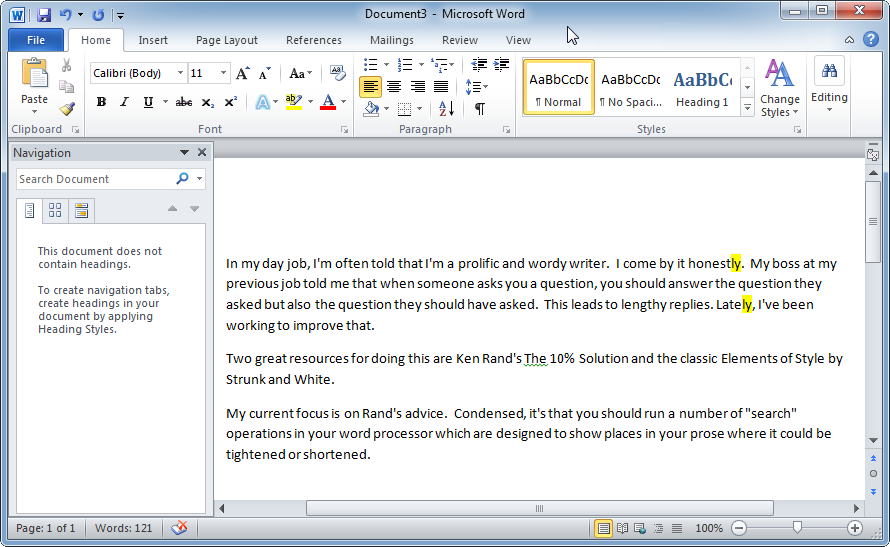Click the horizontal scrollbar thumb
The width and height of the screenshot is (890, 547).
pos(539,508)
